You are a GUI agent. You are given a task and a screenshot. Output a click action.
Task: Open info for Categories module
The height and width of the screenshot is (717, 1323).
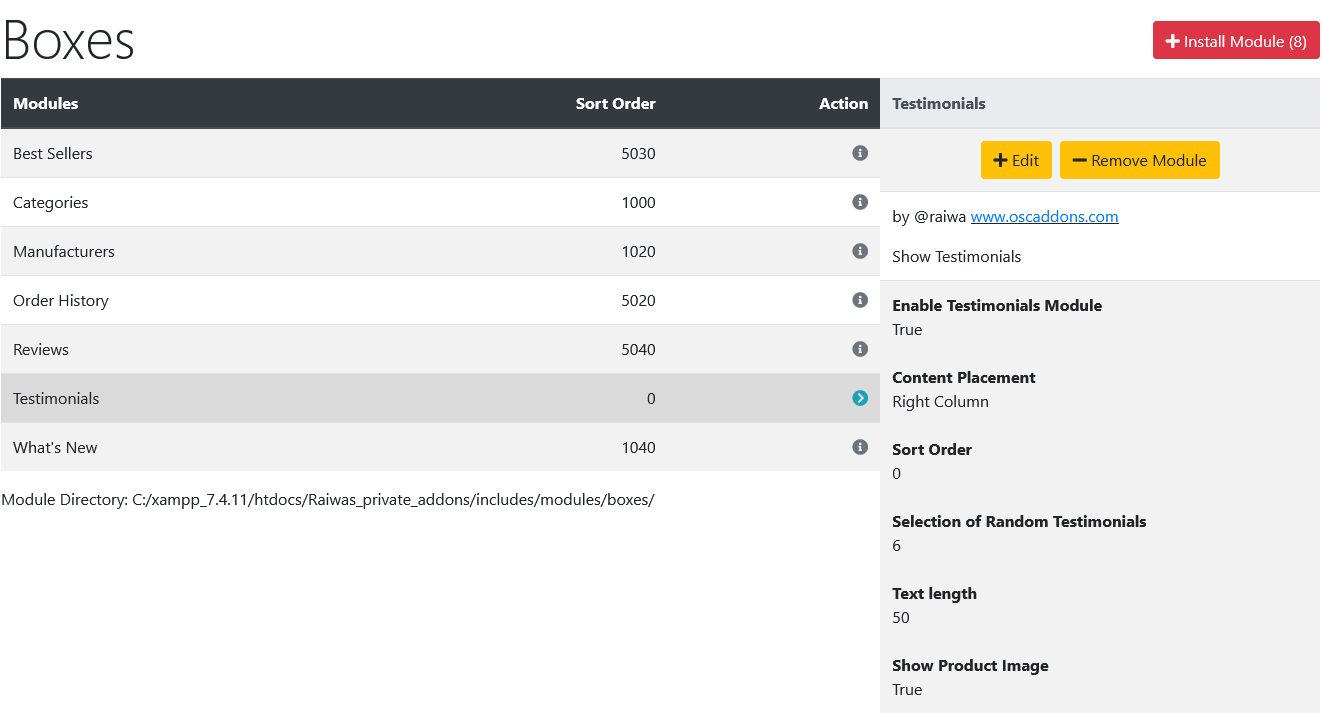tap(860, 202)
